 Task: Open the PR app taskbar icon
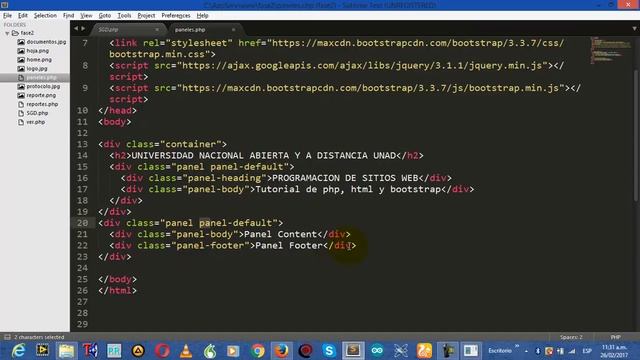pyautogui.click(x=114, y=351)
